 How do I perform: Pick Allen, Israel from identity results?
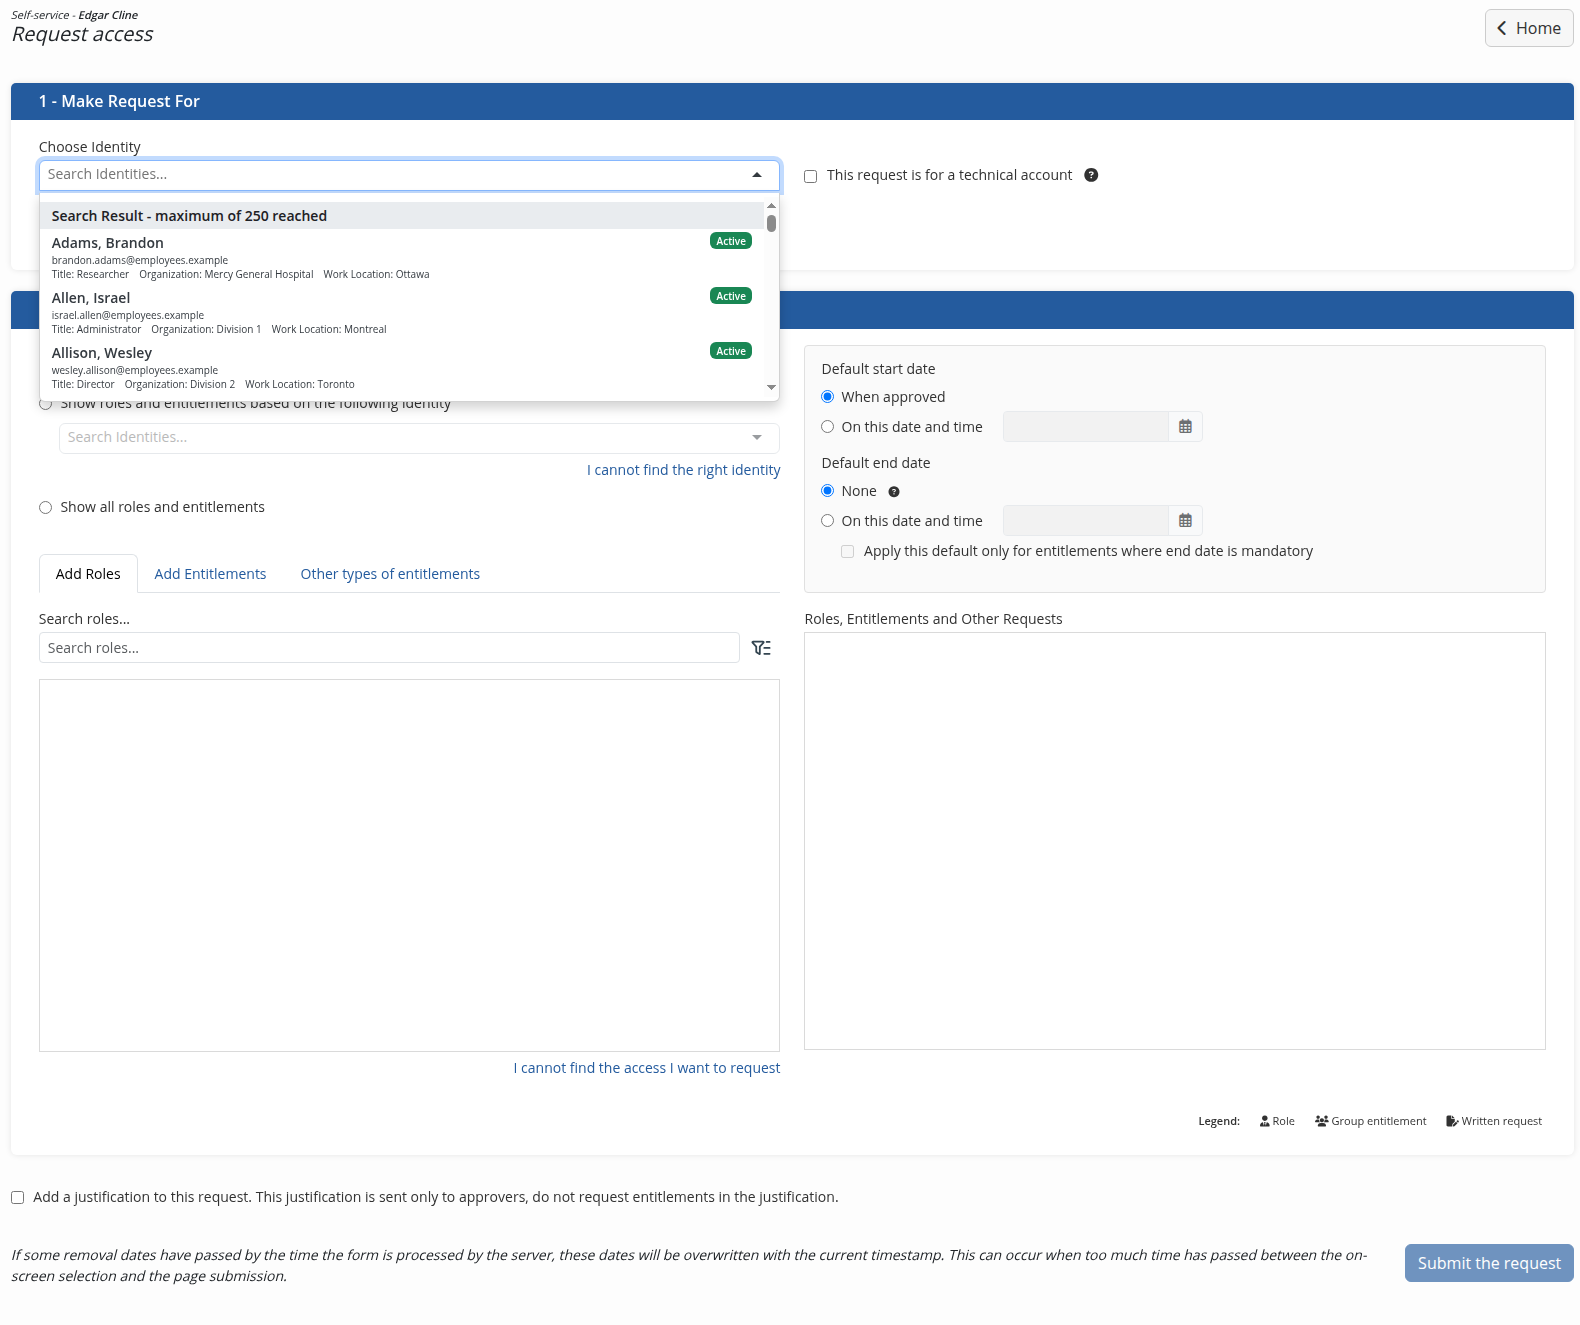(402, 312)
